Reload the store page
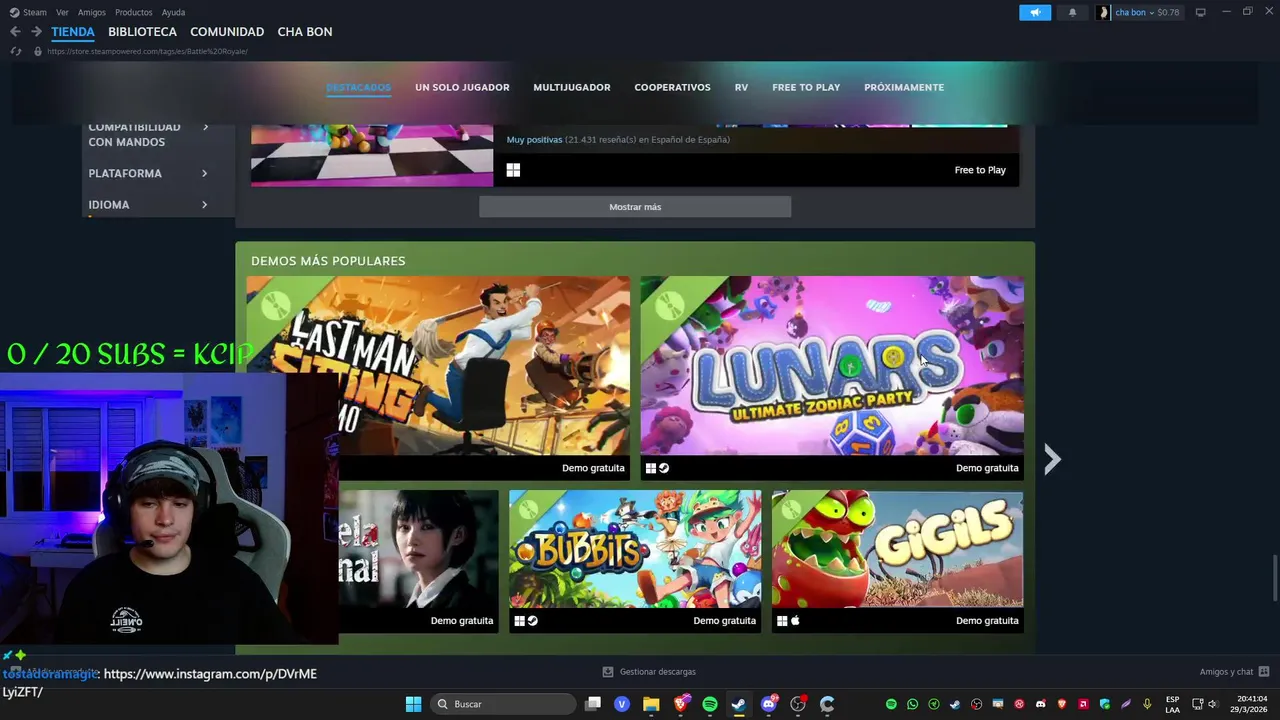Image resolution: width=1280 pixels, height=720 pixels. (x=15, y=51)
